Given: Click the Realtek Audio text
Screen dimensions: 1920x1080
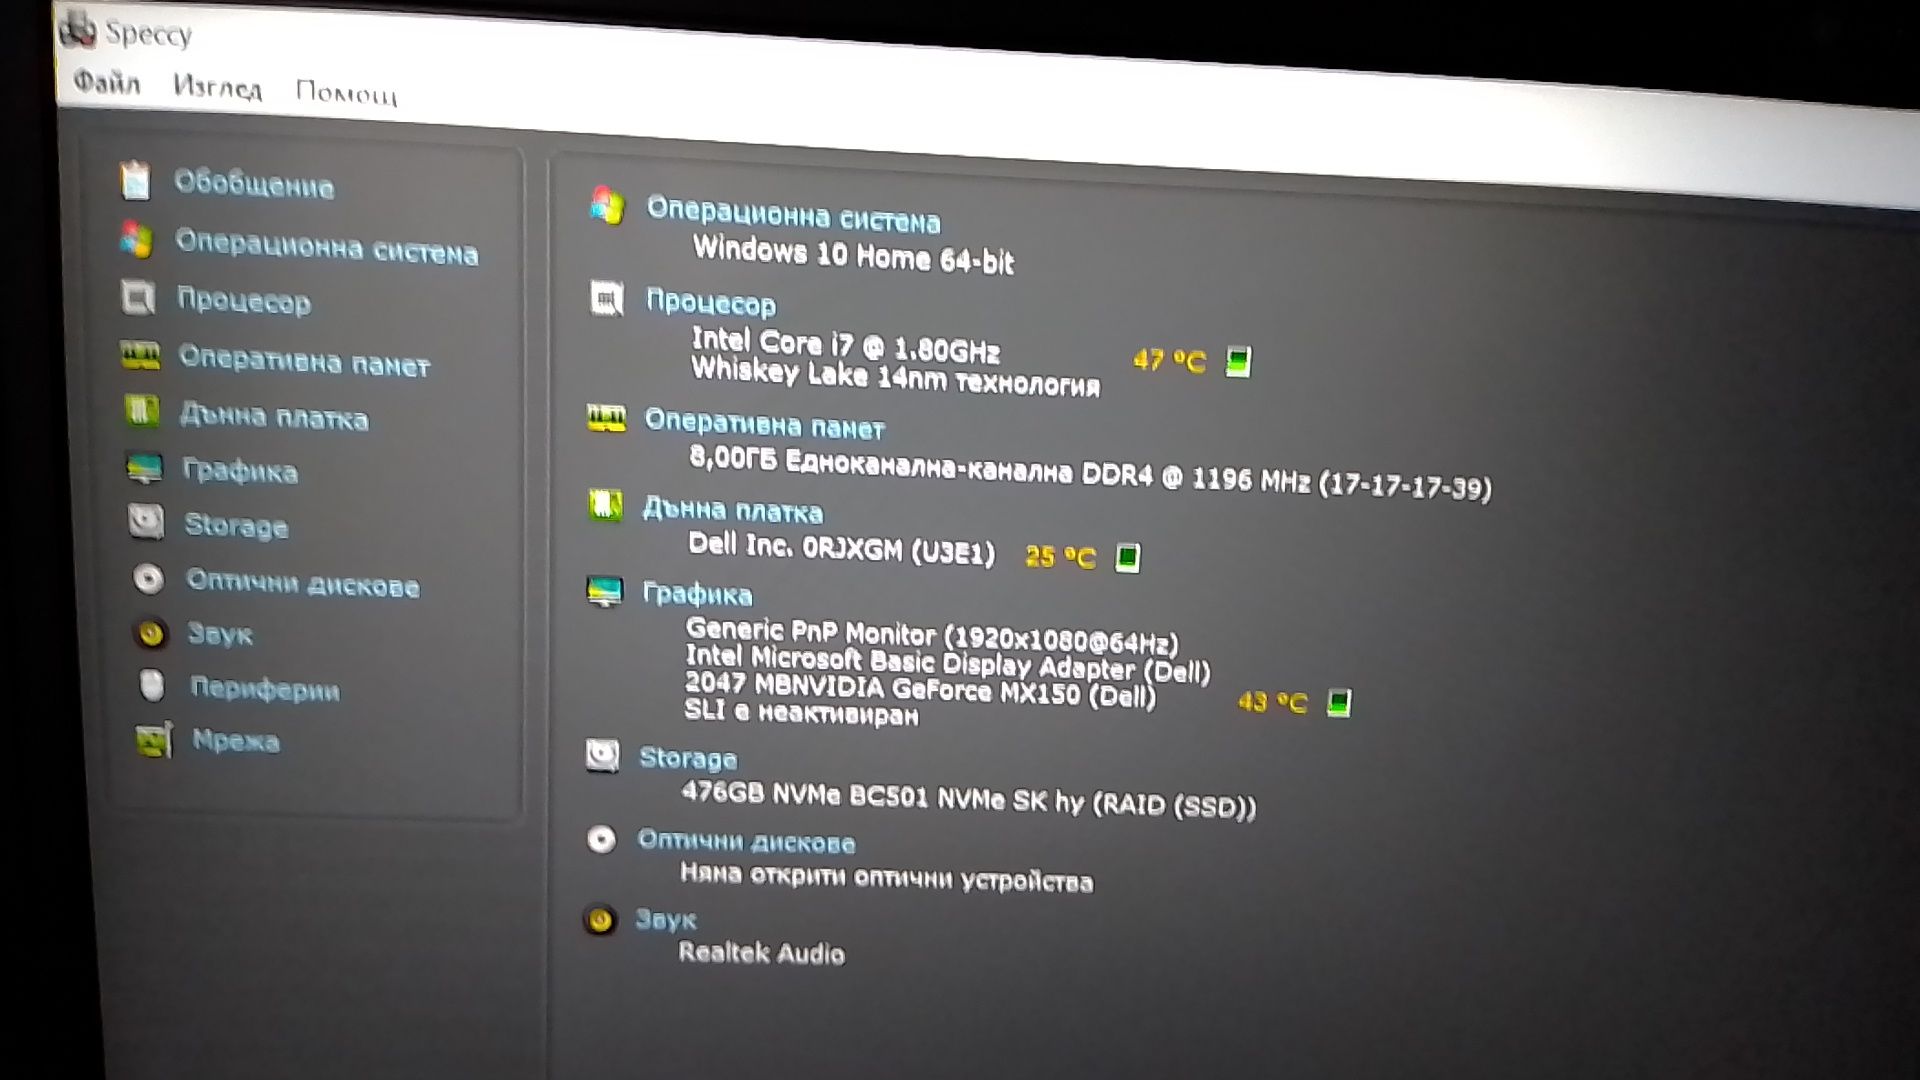Looking at the screenshot, I should coord(761,953).
